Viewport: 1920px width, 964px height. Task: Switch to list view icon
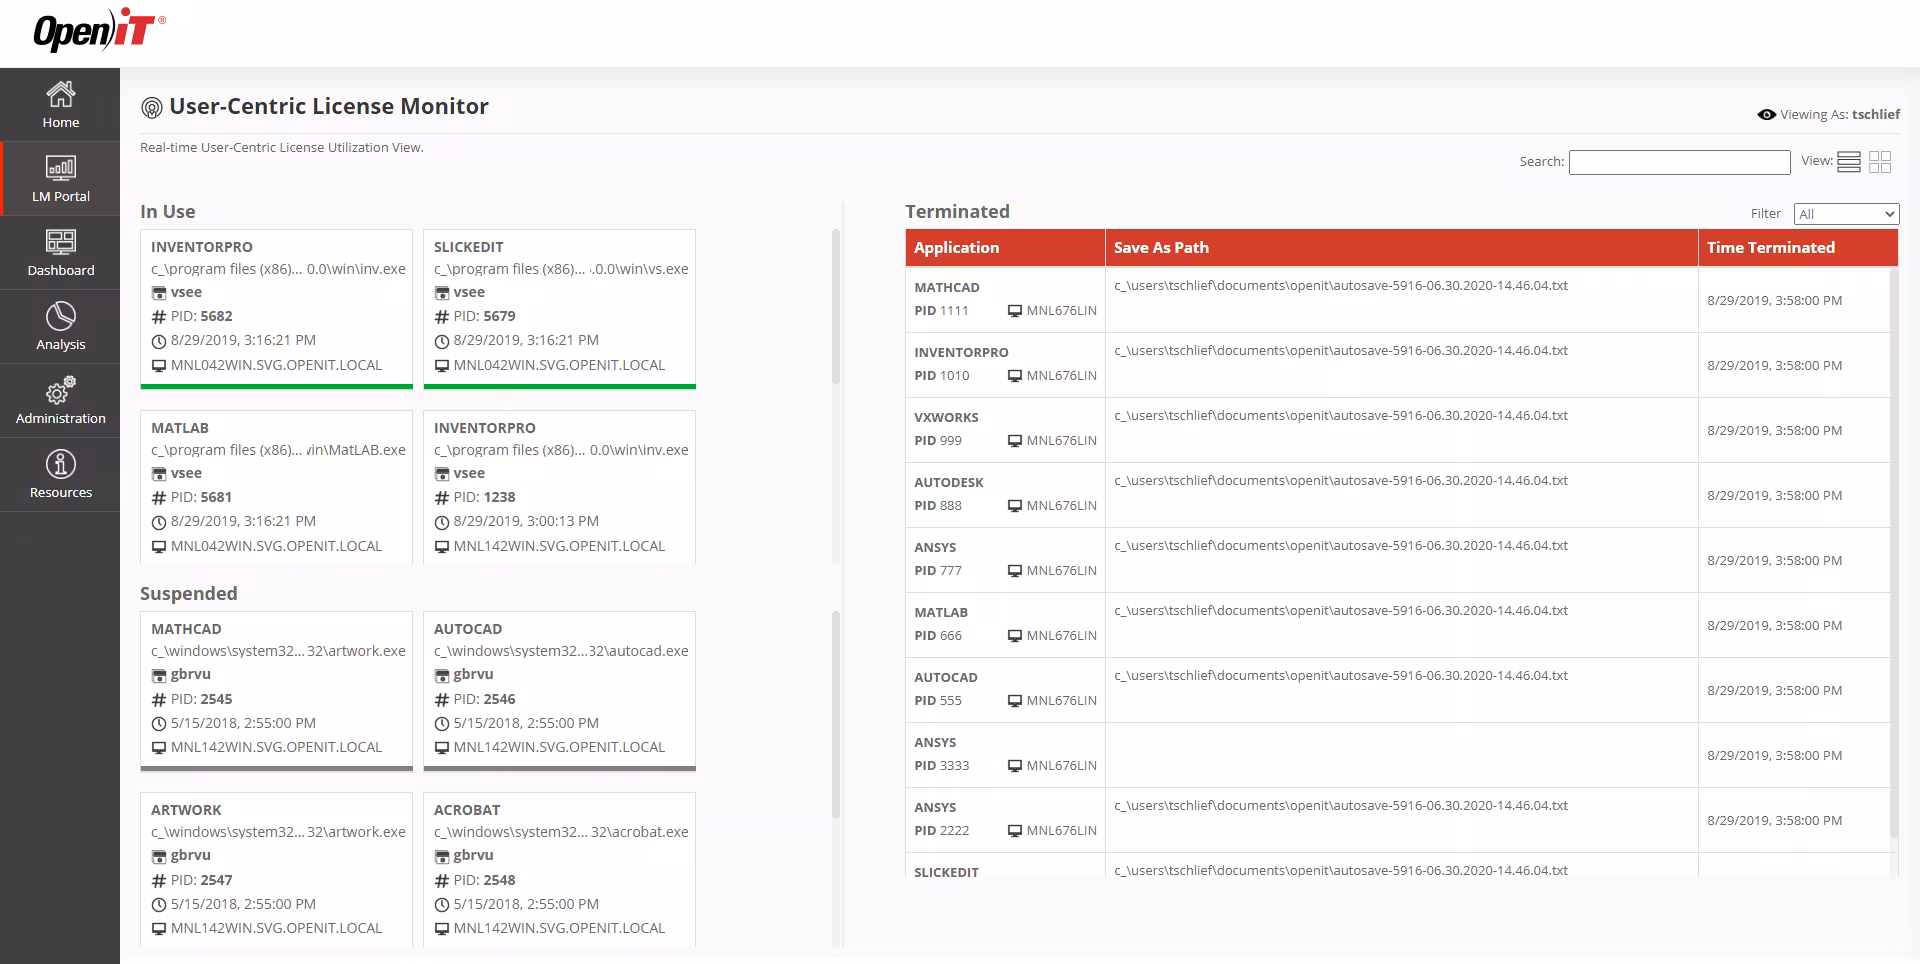tap(1849, 162)
